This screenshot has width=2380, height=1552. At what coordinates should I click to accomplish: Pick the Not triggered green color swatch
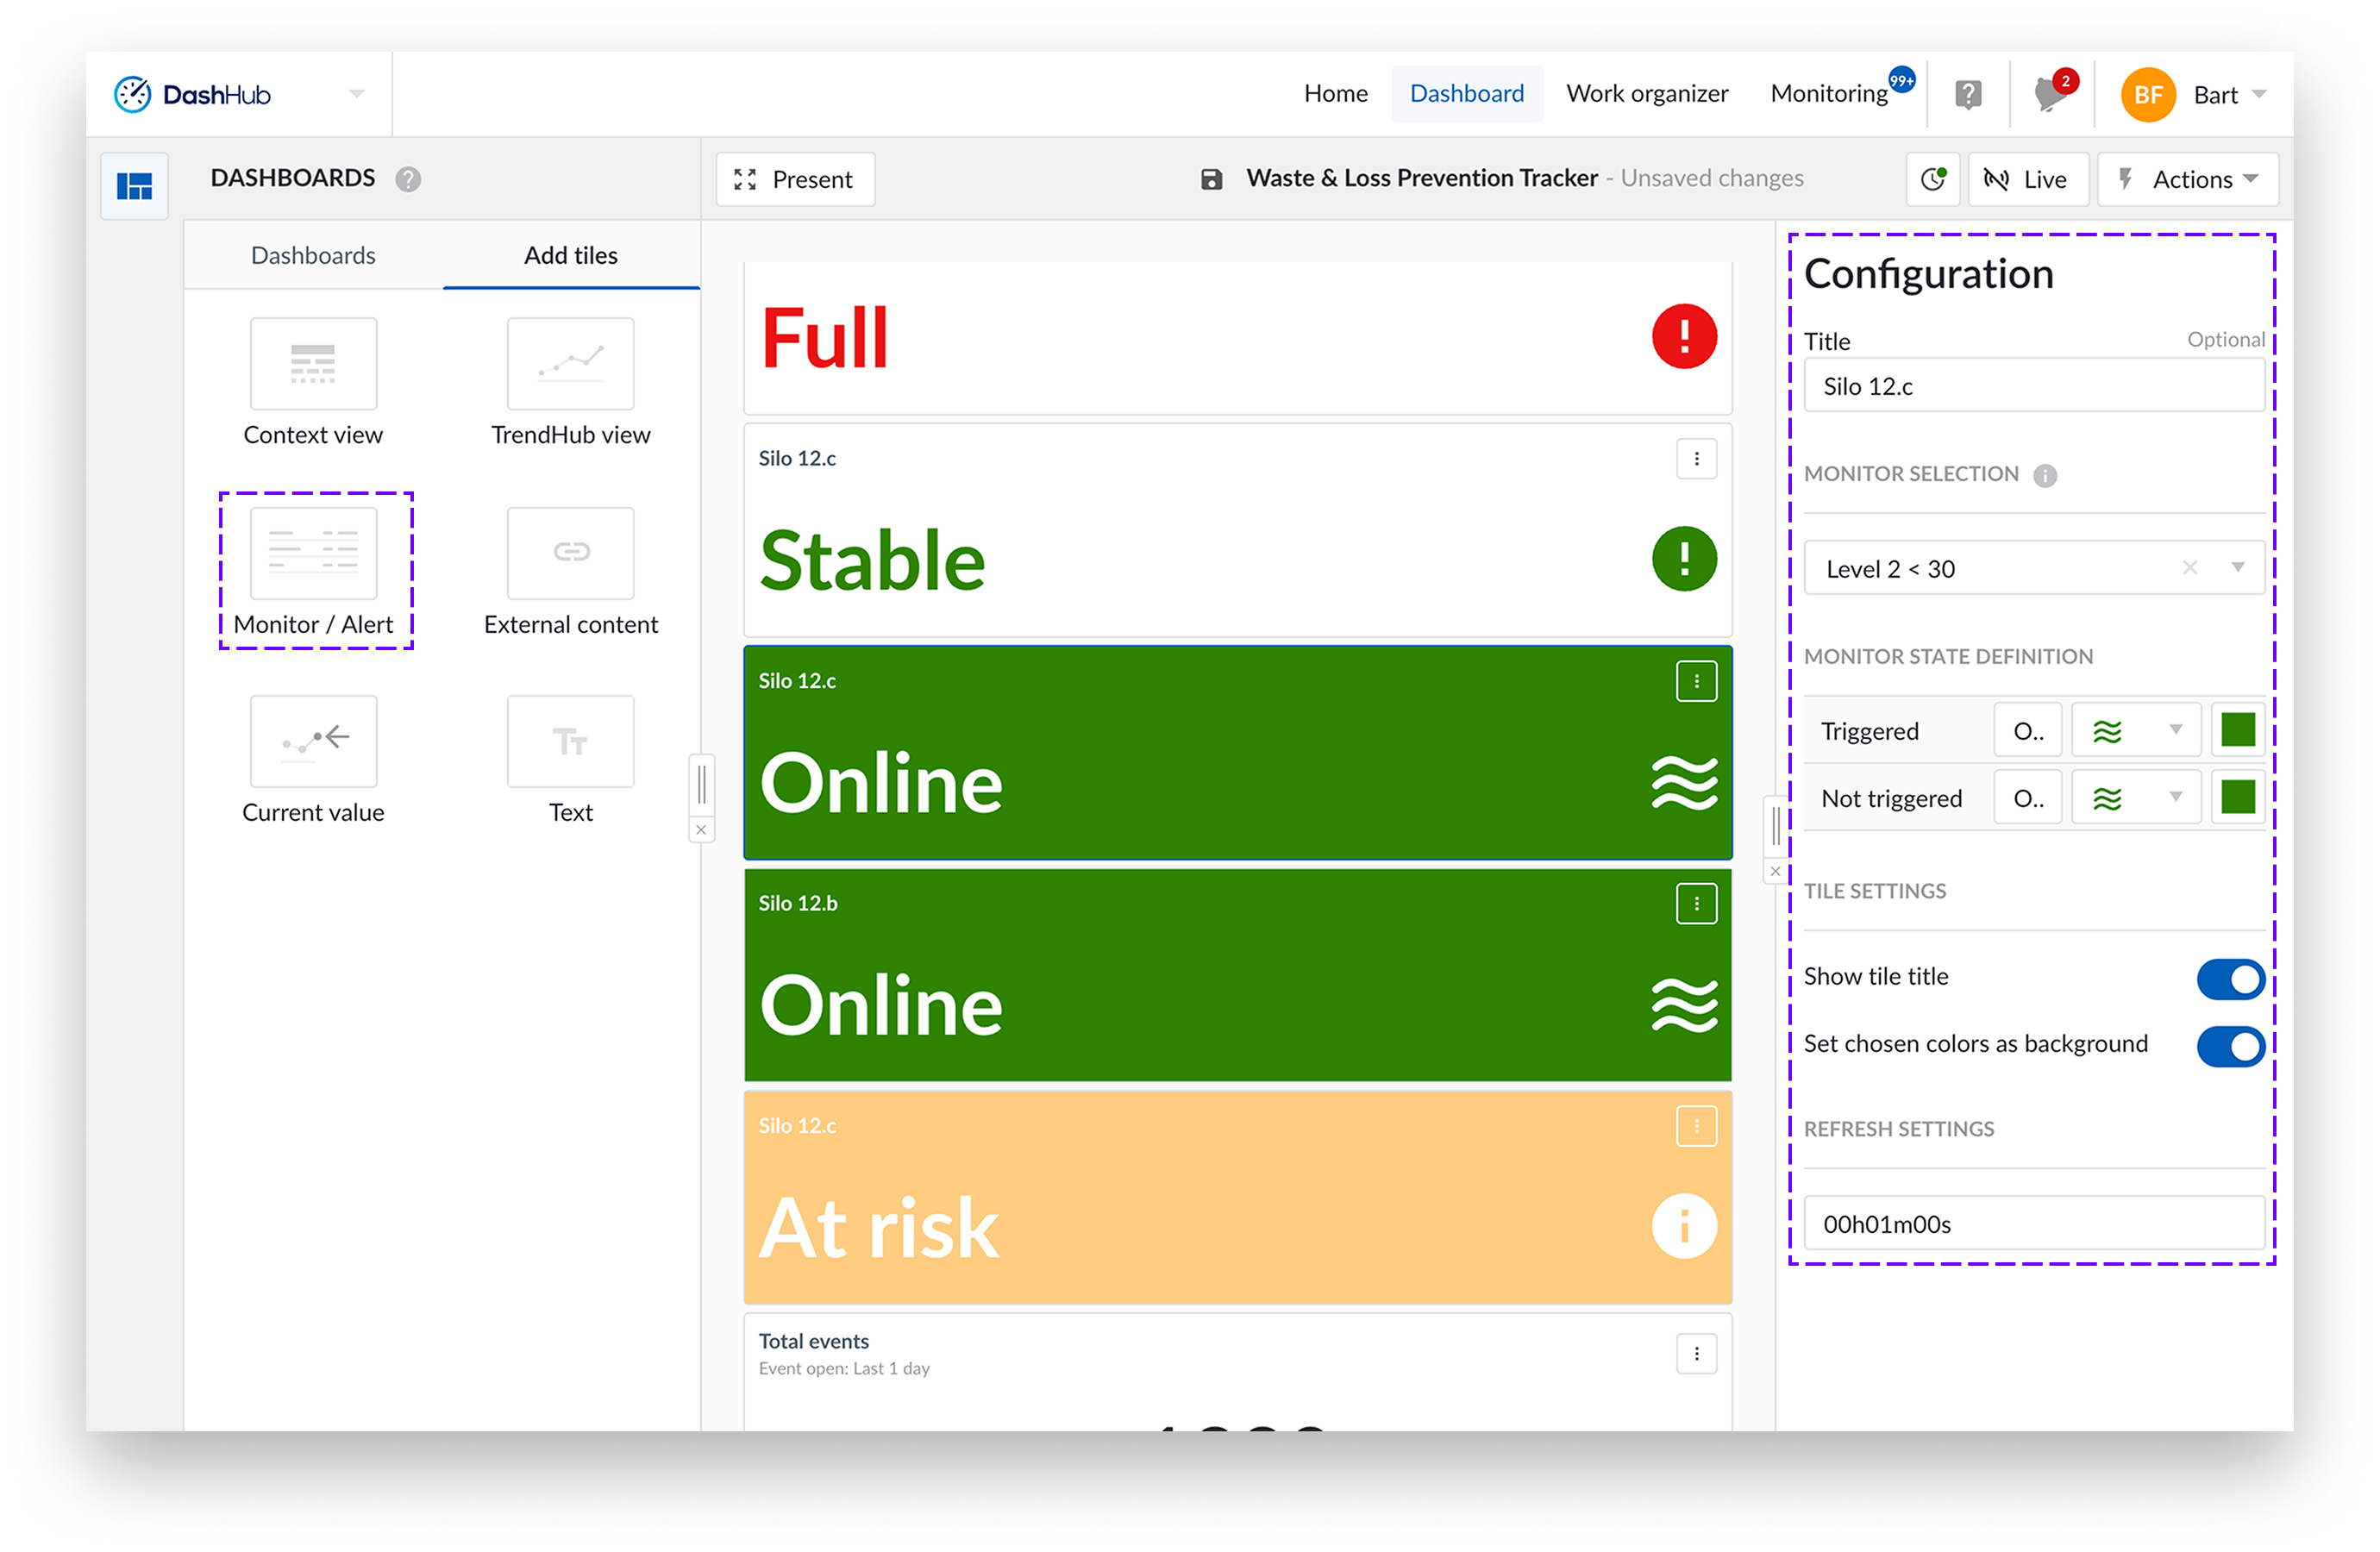pos(2237,798)
